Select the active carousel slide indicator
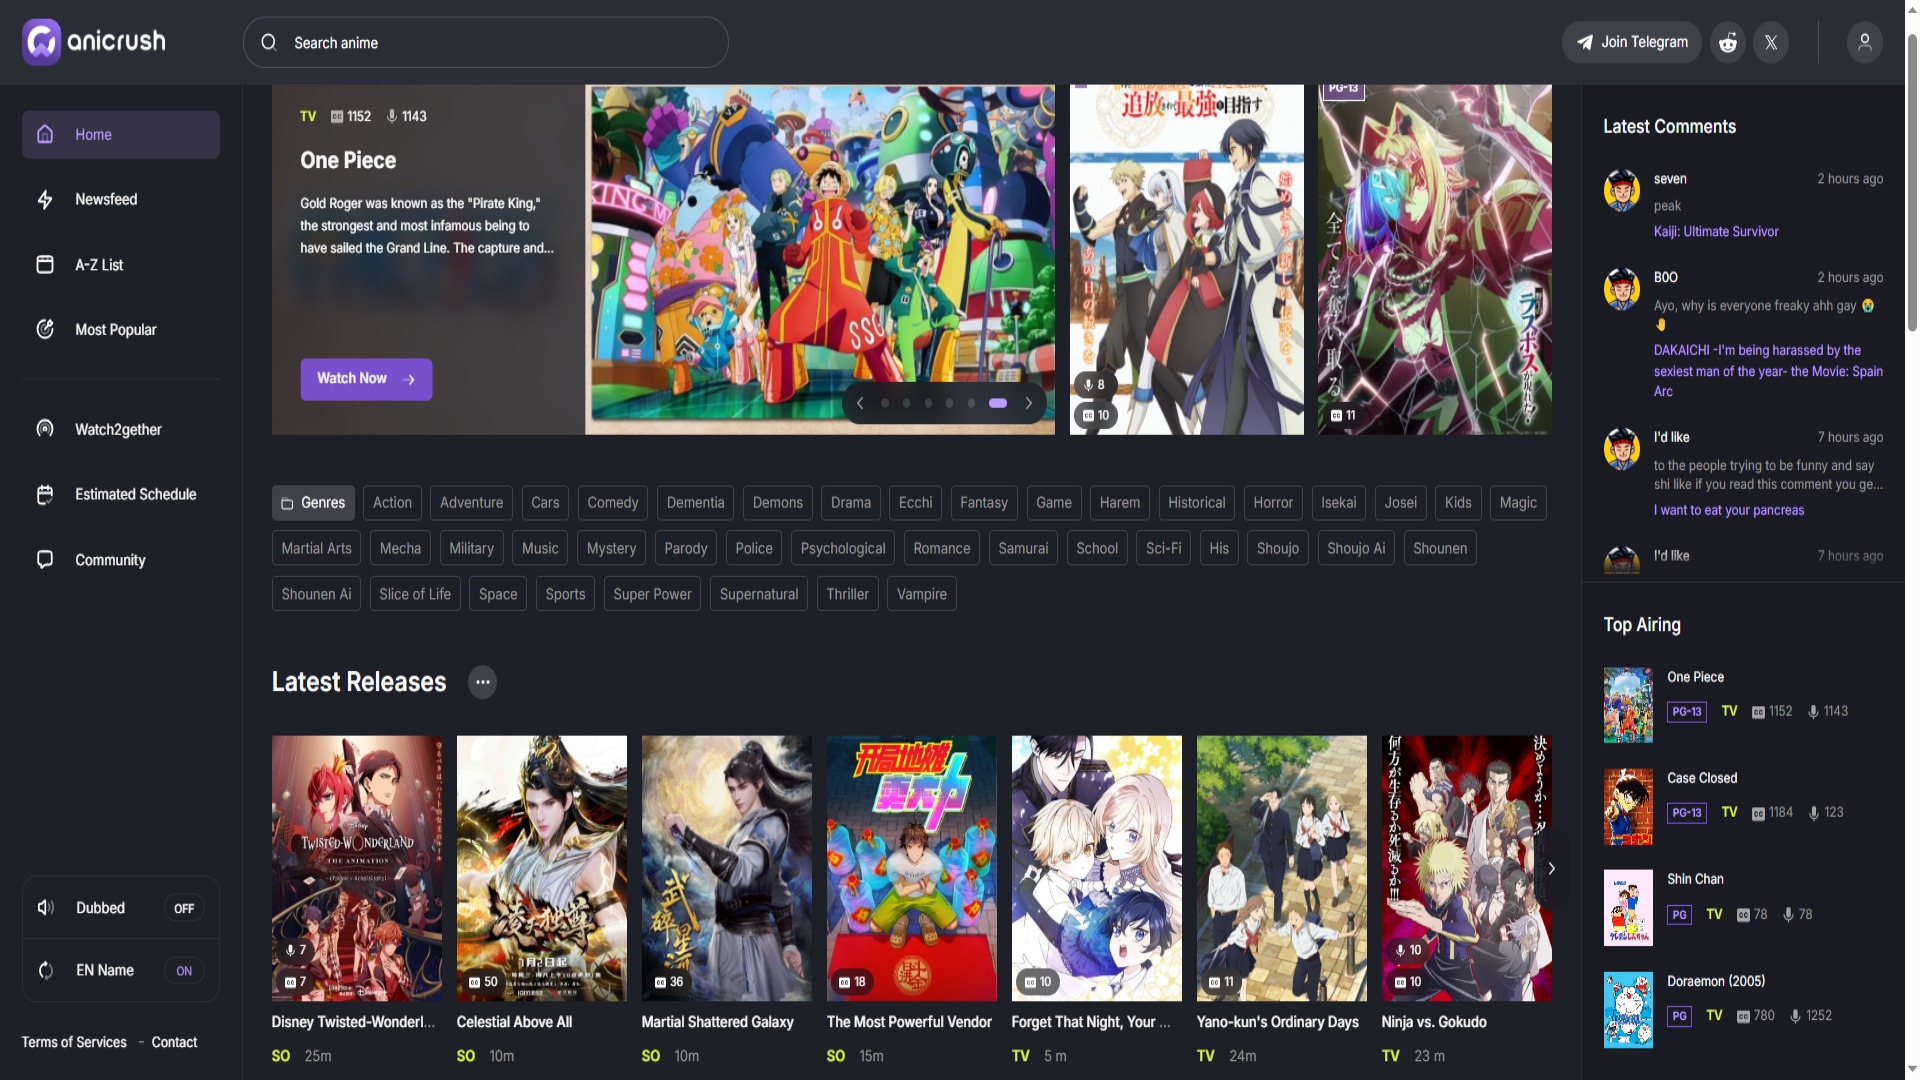Viewport: 1920px width, 1080px height. click(997, 403)
